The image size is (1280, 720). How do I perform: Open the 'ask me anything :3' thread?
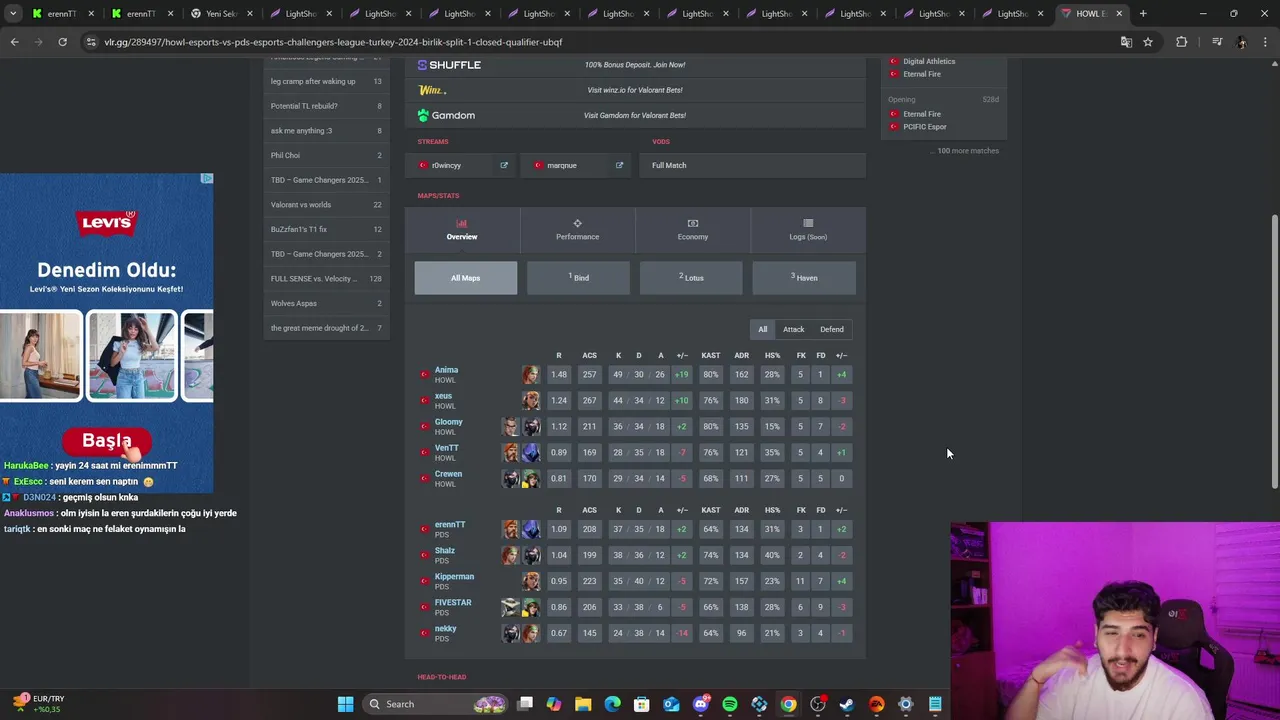(x=326, y=131)
